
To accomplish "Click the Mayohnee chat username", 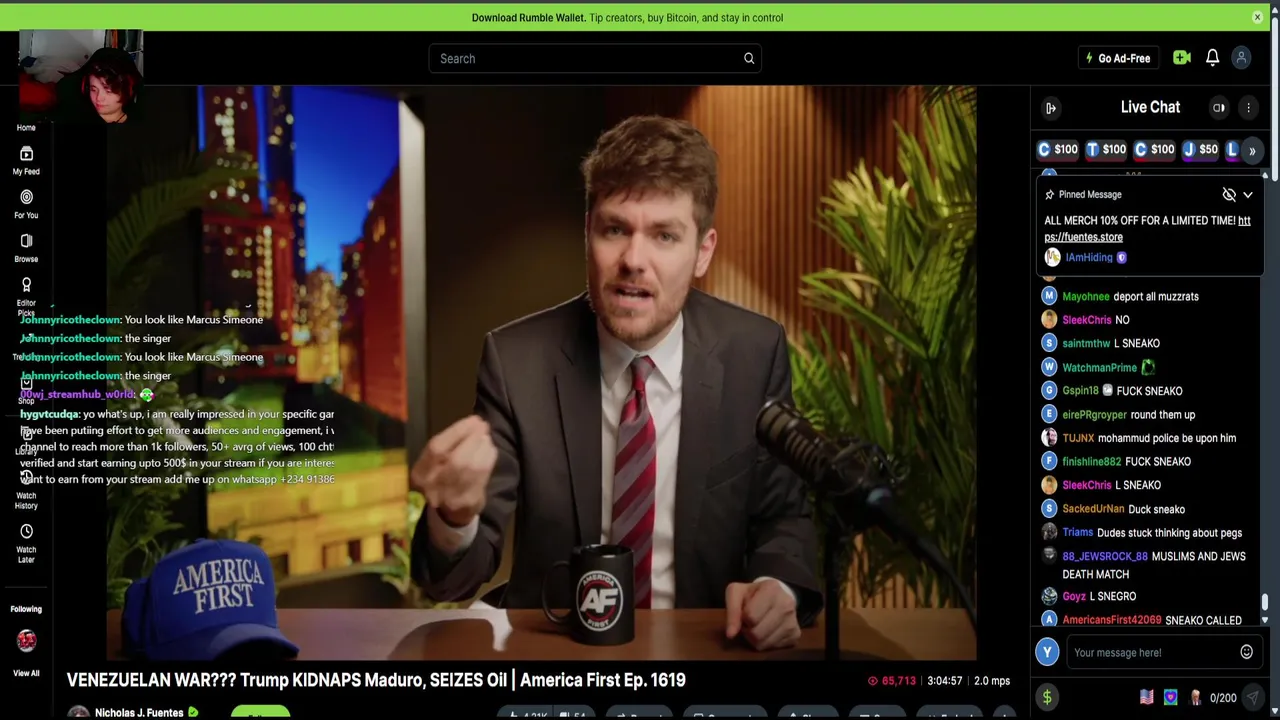I will 1085,297.
